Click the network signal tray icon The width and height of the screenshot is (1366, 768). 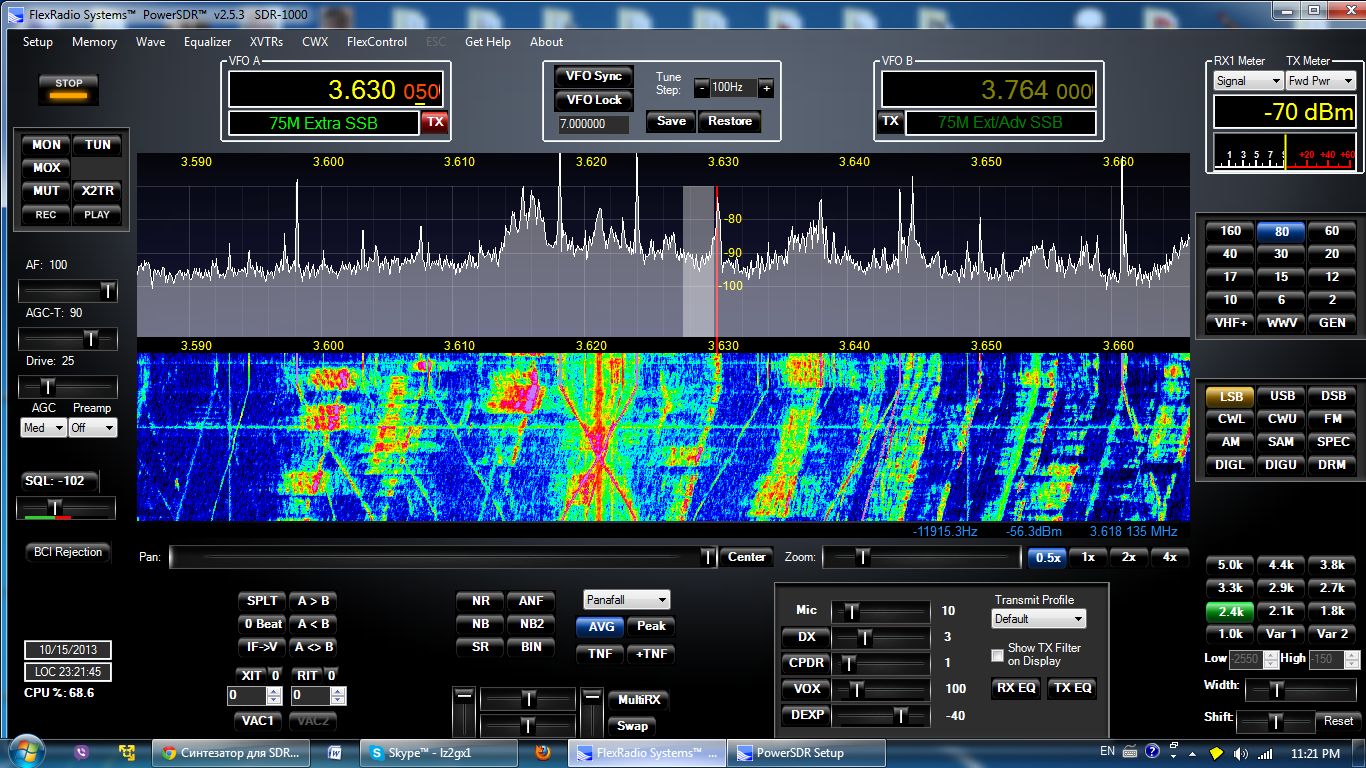click(x=1265, y=752)
